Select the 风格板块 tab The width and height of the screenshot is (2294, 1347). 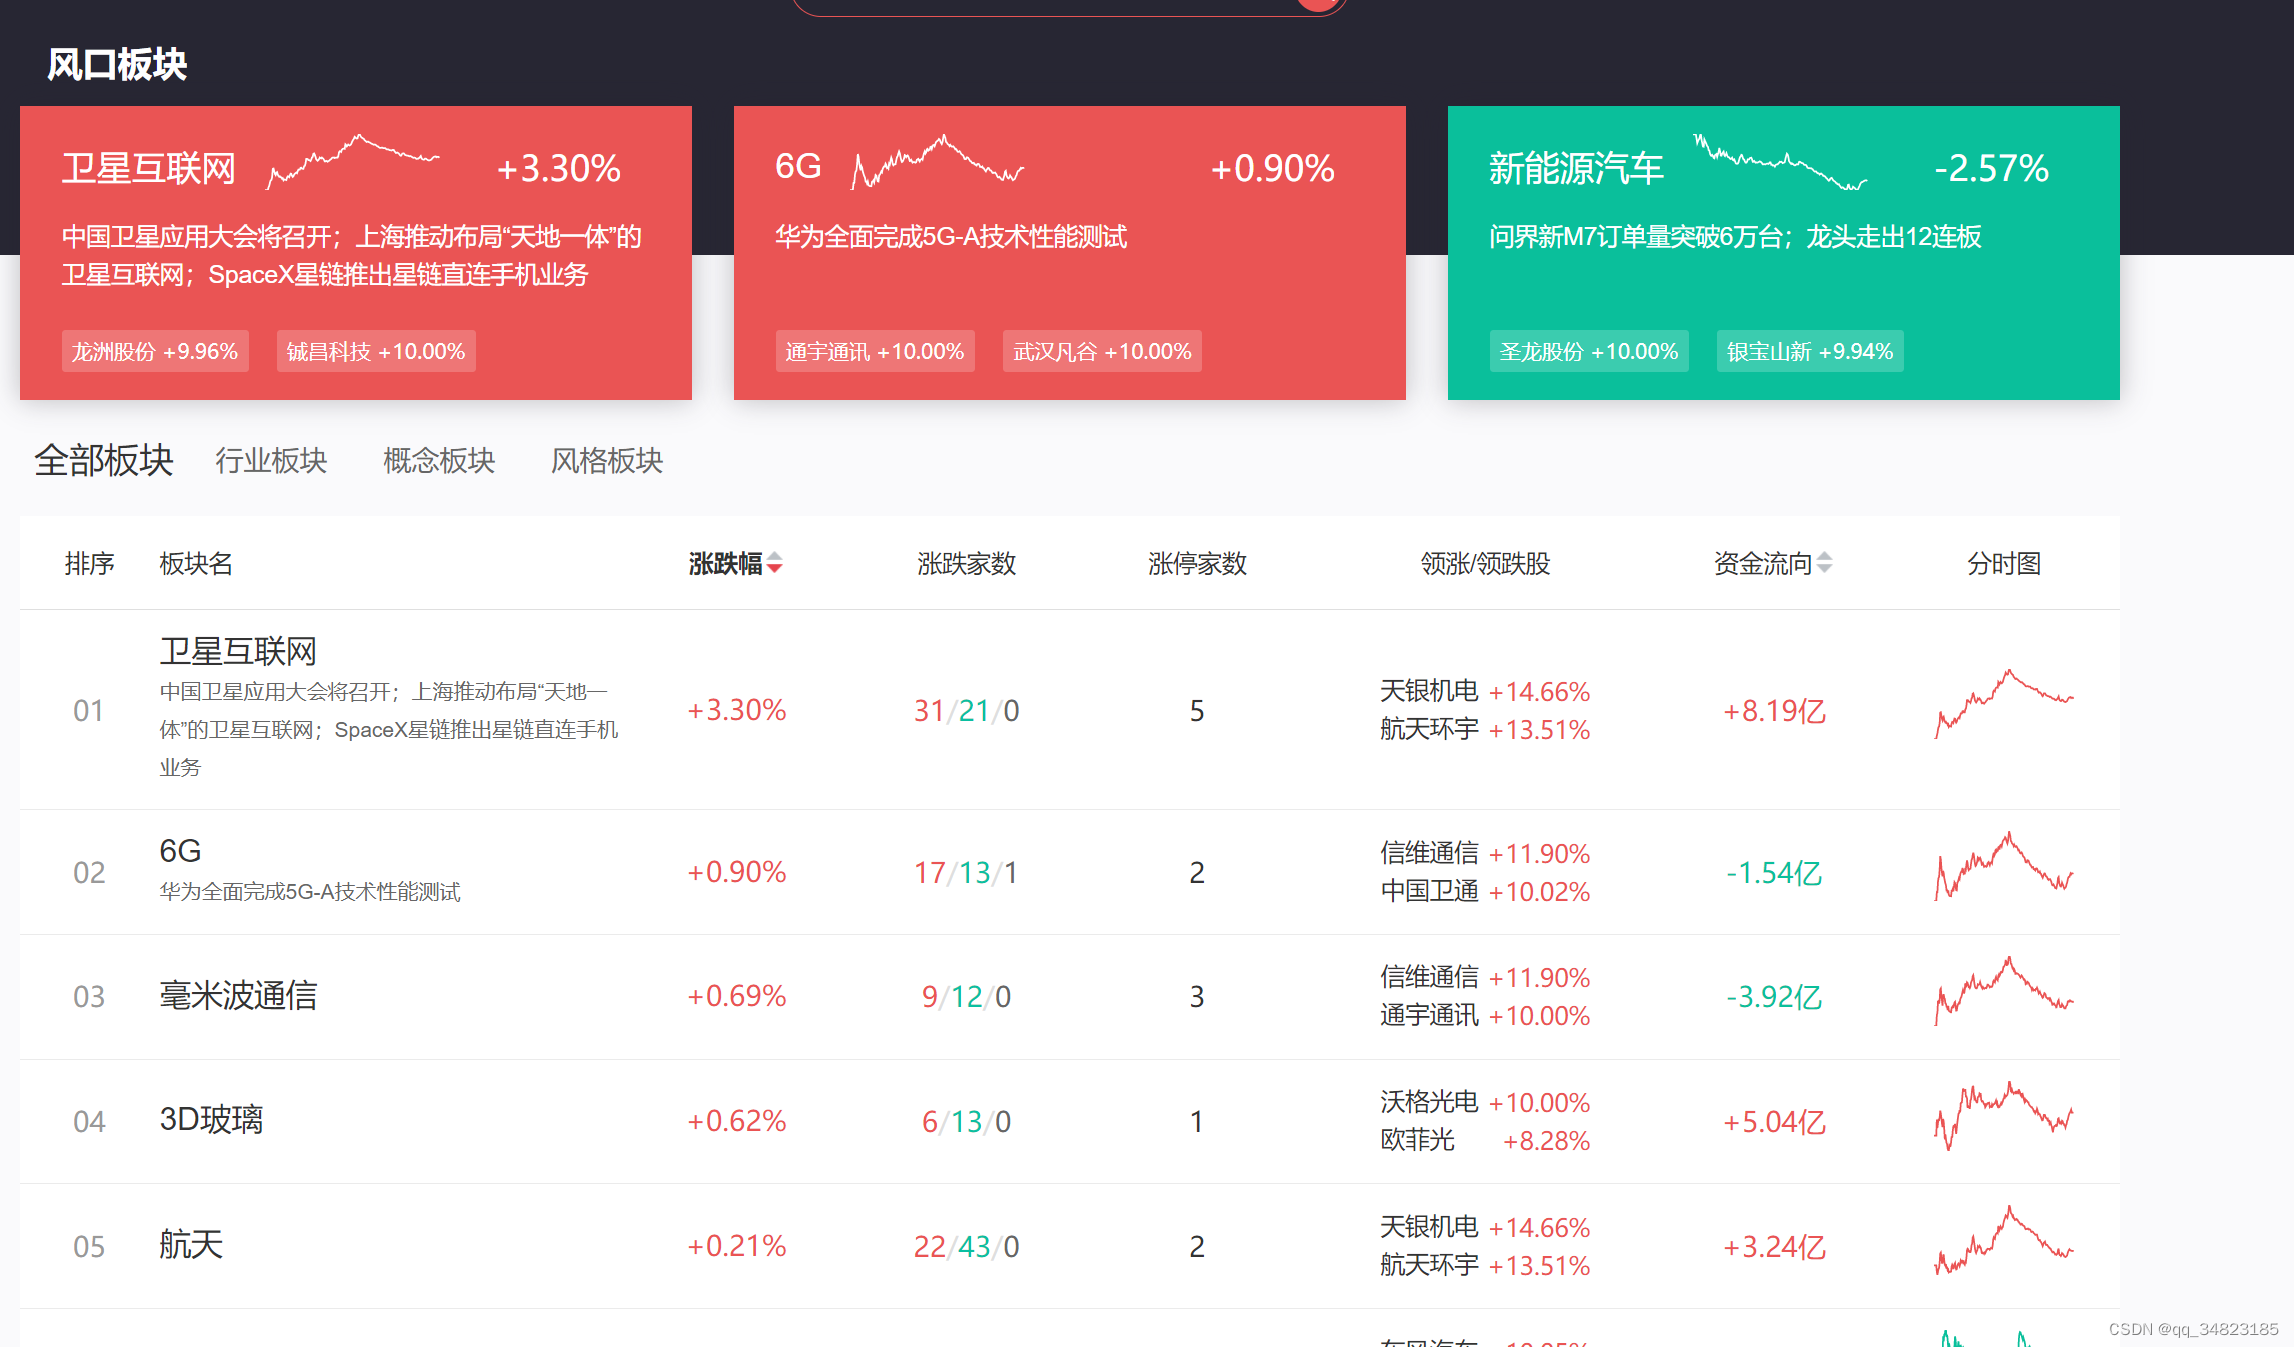(607, 461)
